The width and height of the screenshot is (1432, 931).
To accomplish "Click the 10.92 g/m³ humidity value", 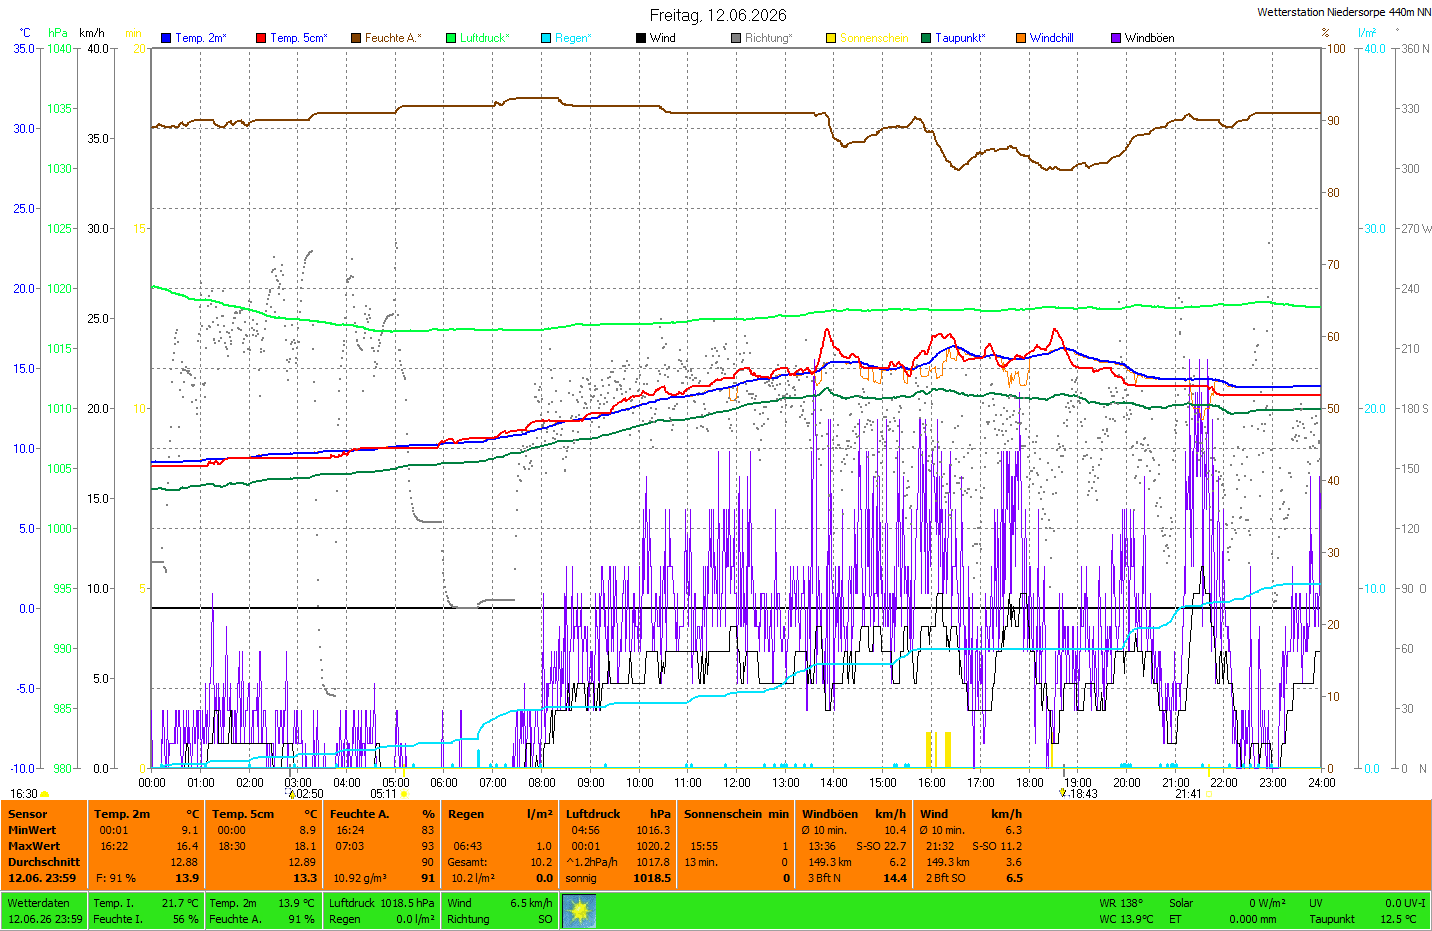I will (x=360, y=878).
